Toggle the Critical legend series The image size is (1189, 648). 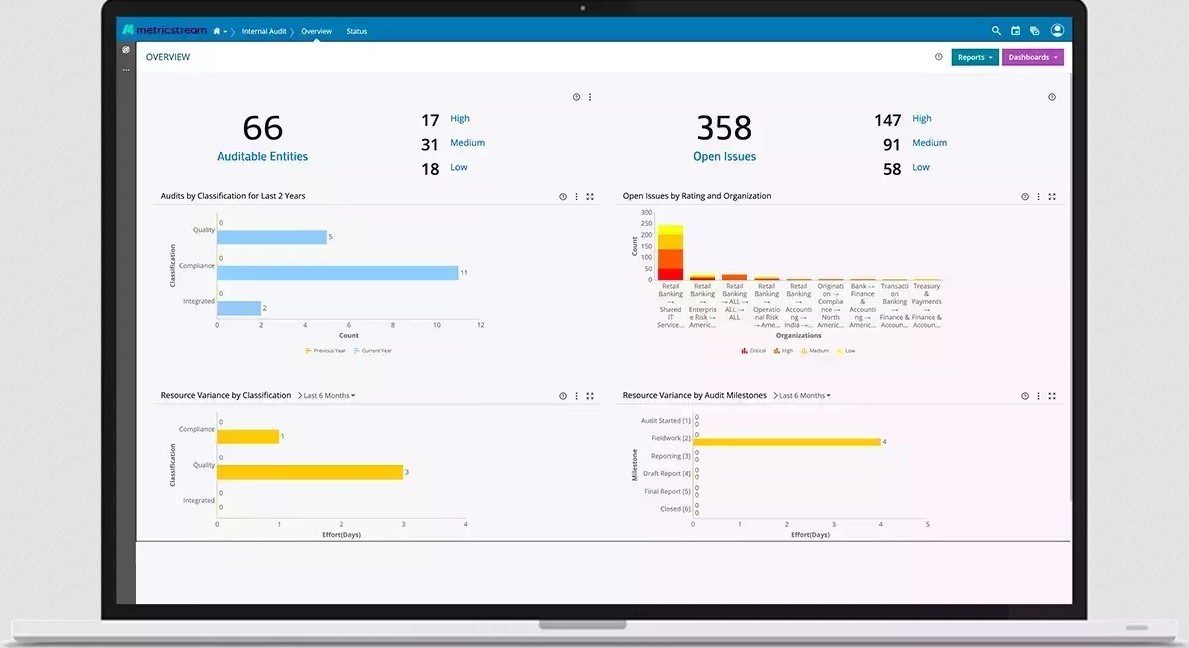pos(753,351)
